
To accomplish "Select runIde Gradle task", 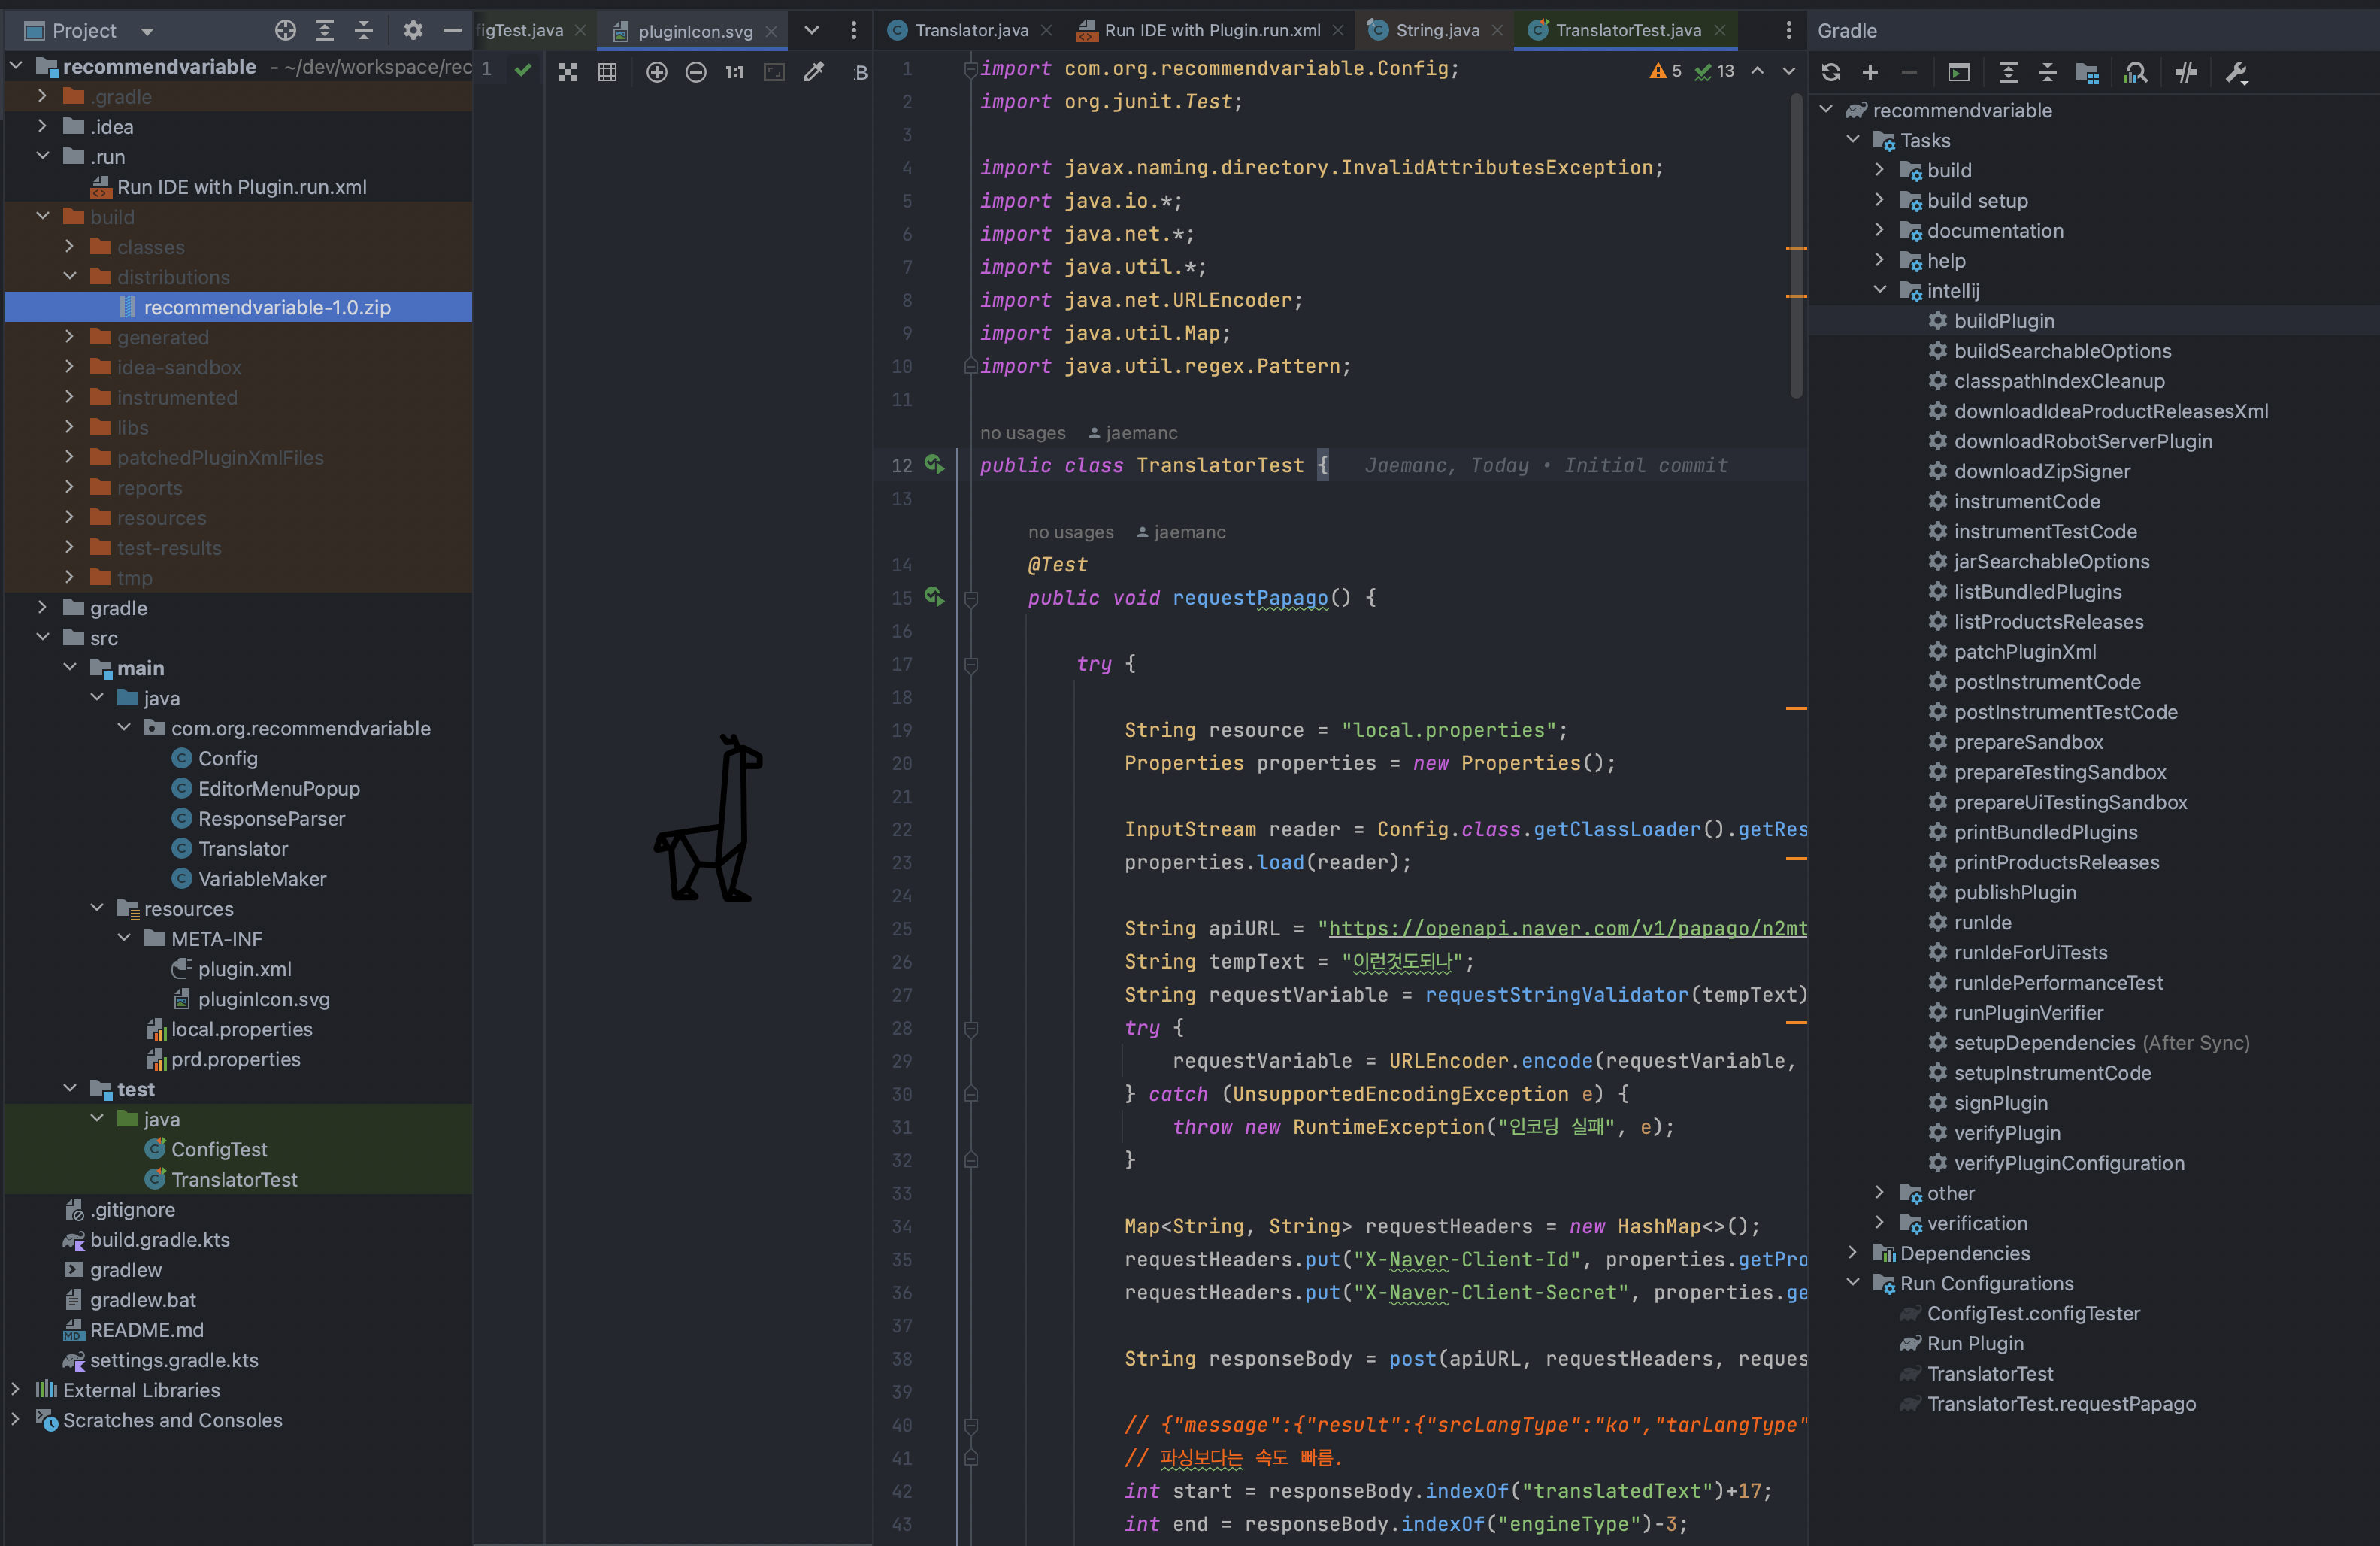I will point(1982,922).
